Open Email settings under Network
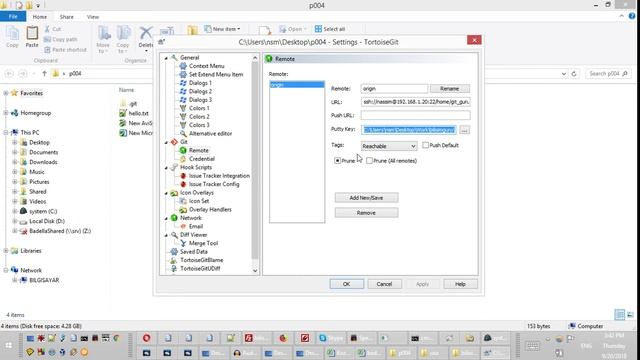Viewport: 640px width, 360px height. tap(196, 226)
